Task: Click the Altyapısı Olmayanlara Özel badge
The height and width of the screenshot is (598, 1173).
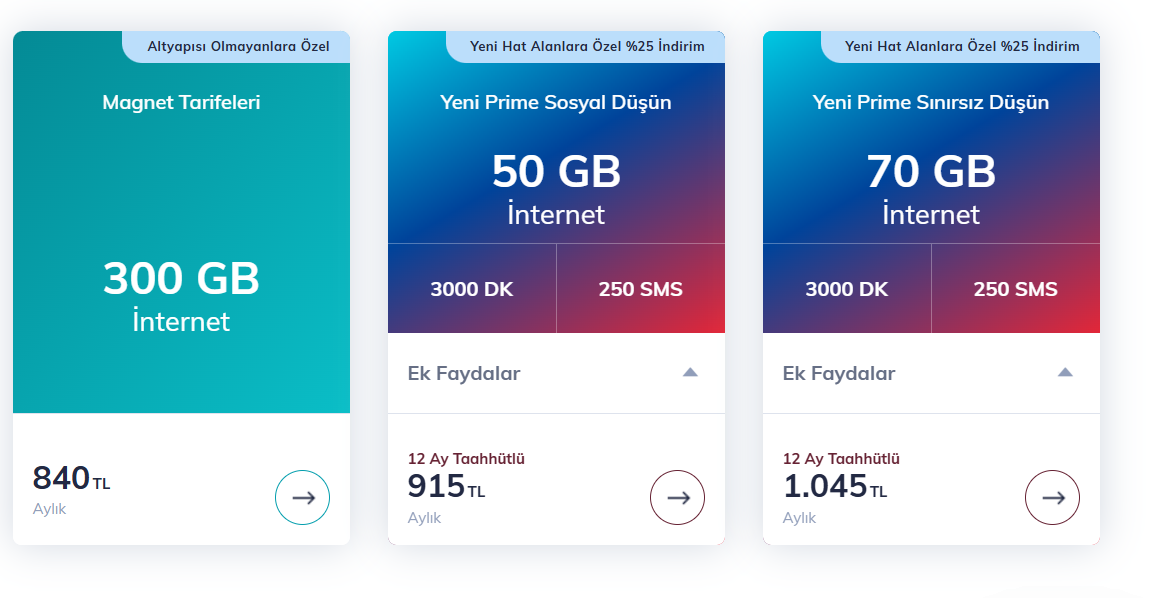Action: pyautogui.click(x=236, y=46)
